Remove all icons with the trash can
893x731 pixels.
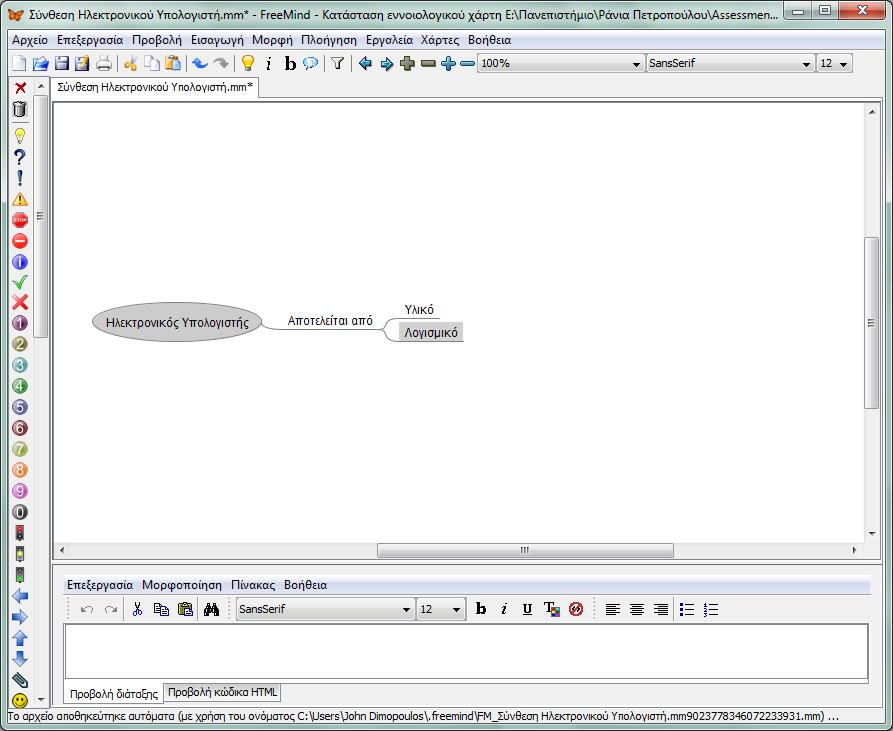pos(20,109)
